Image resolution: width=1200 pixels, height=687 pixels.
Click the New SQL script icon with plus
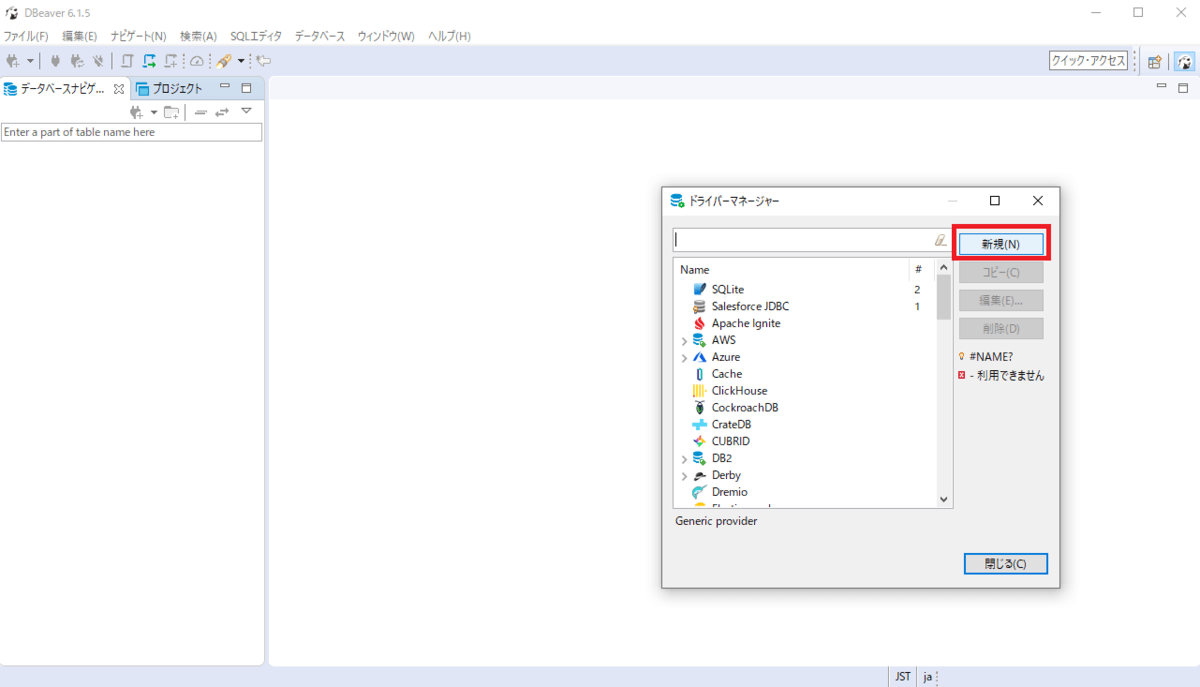[x=172, y=61]
